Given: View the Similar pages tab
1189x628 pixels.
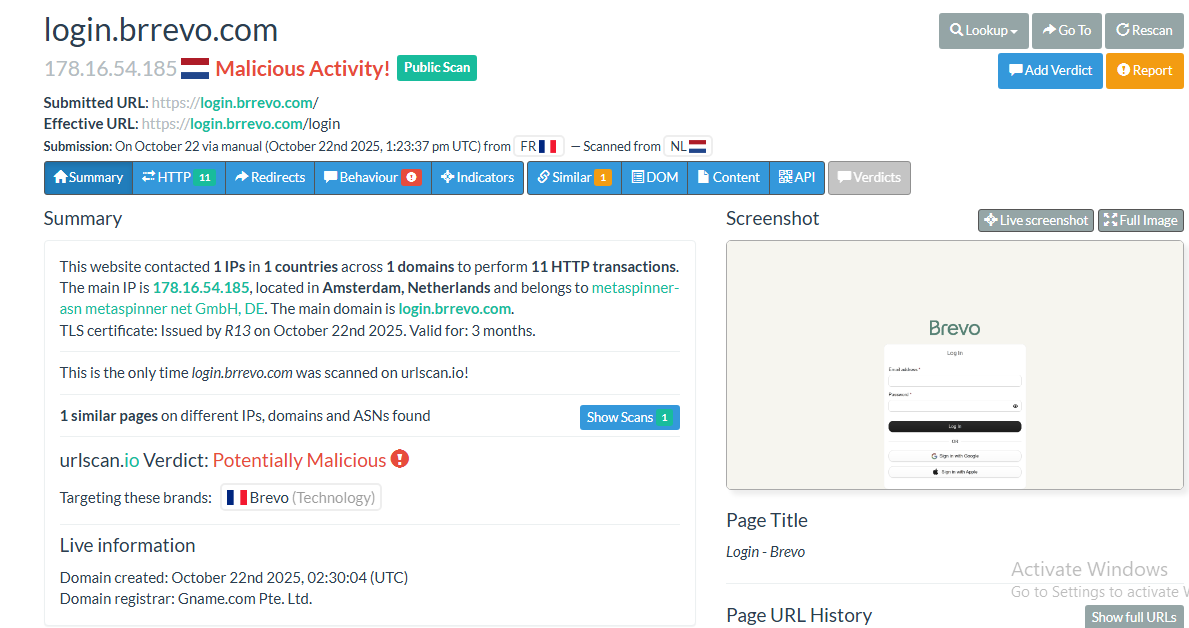Looking at the screenshot, I should tap(573, 178).
